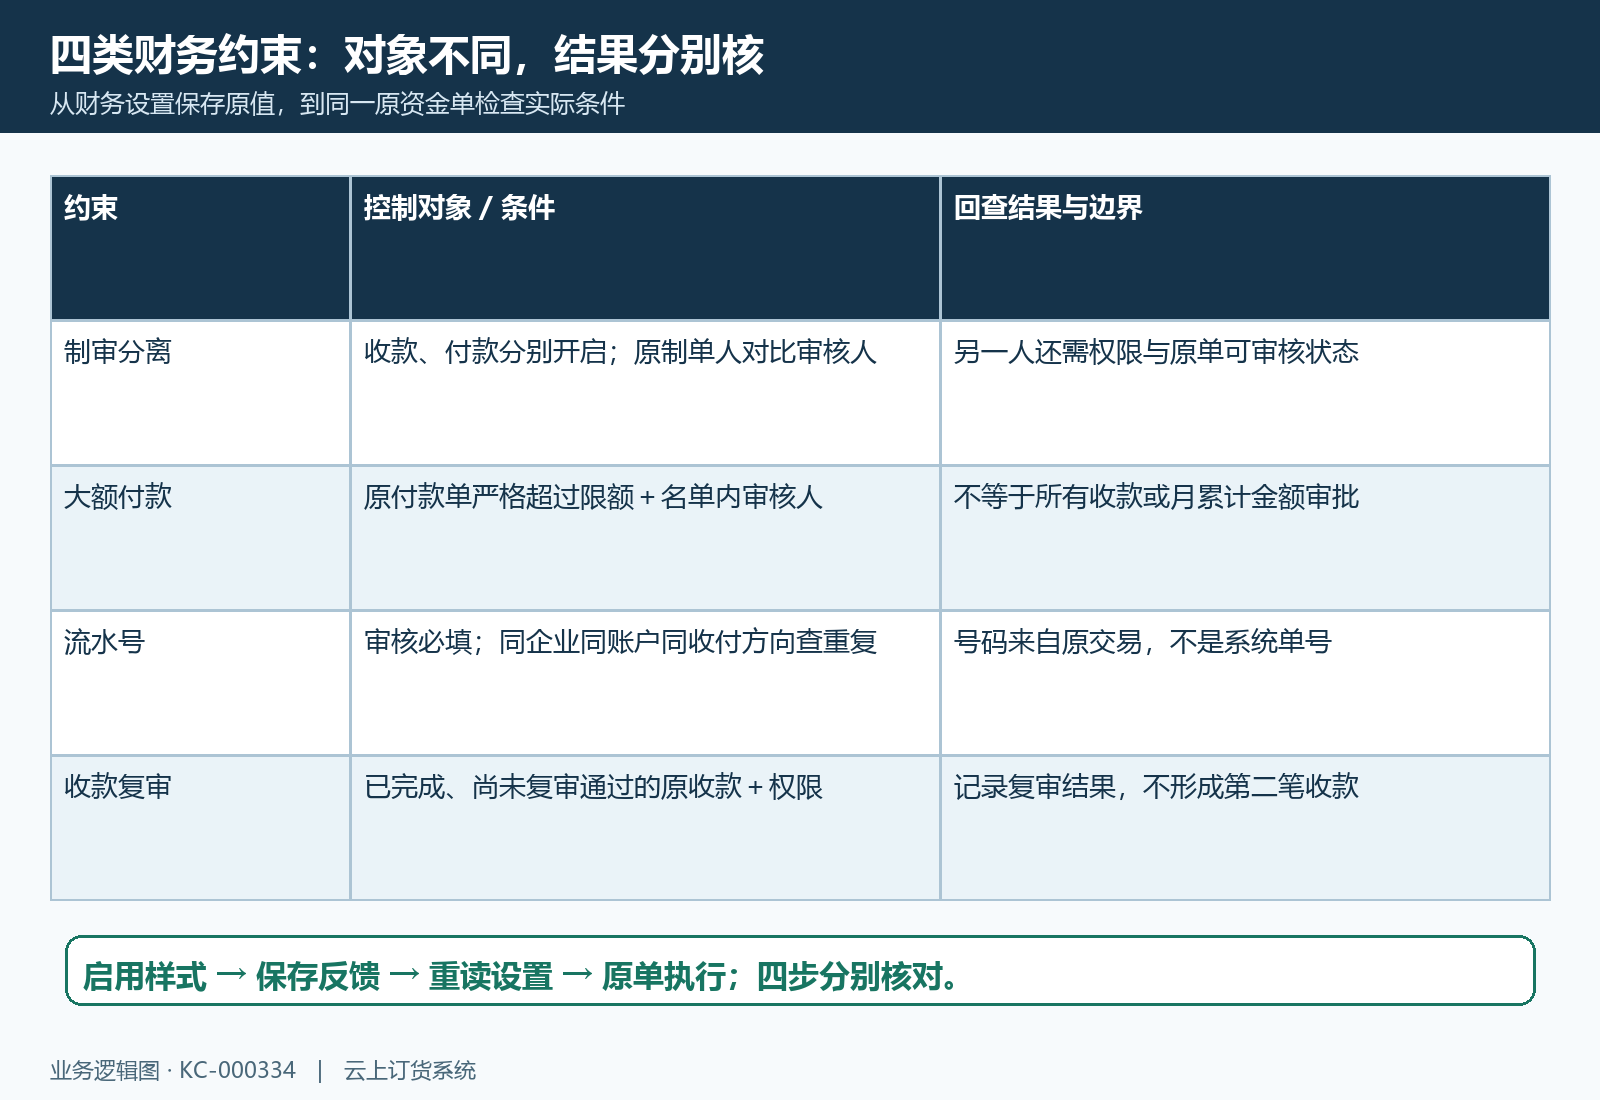Click the cell 审核必填；同企业同账户同收付方向查重复

coord(645,683)
